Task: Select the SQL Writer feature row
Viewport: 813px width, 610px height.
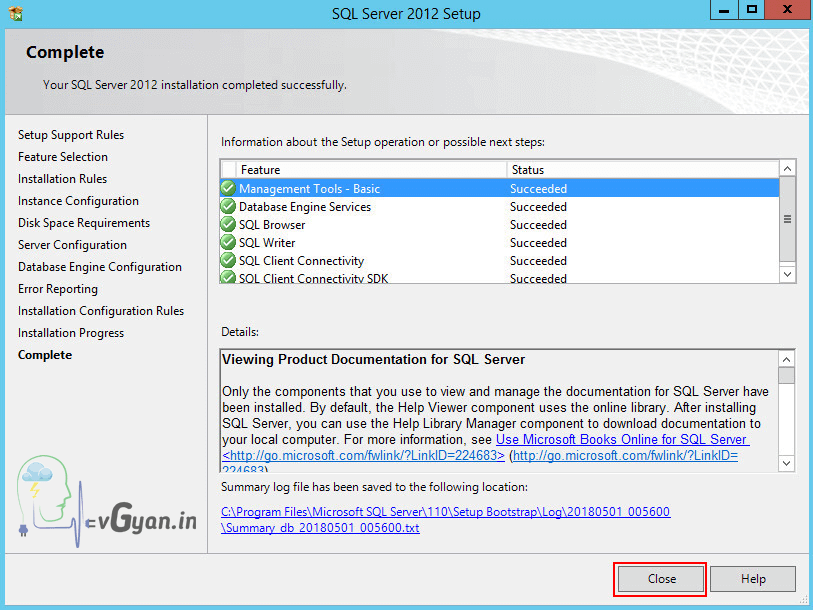Action: (x=500, y=242)
